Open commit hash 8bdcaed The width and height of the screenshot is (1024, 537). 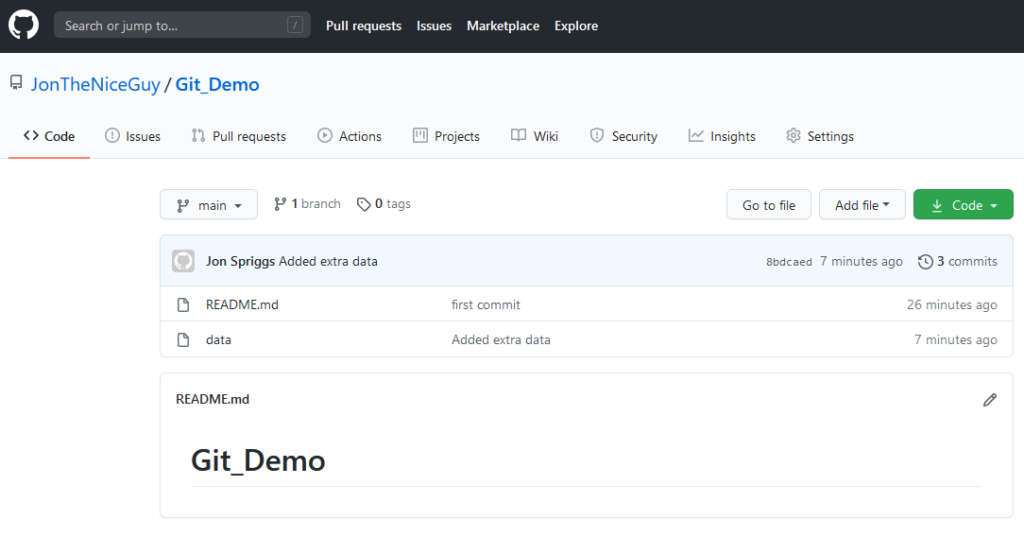[789, 262]
